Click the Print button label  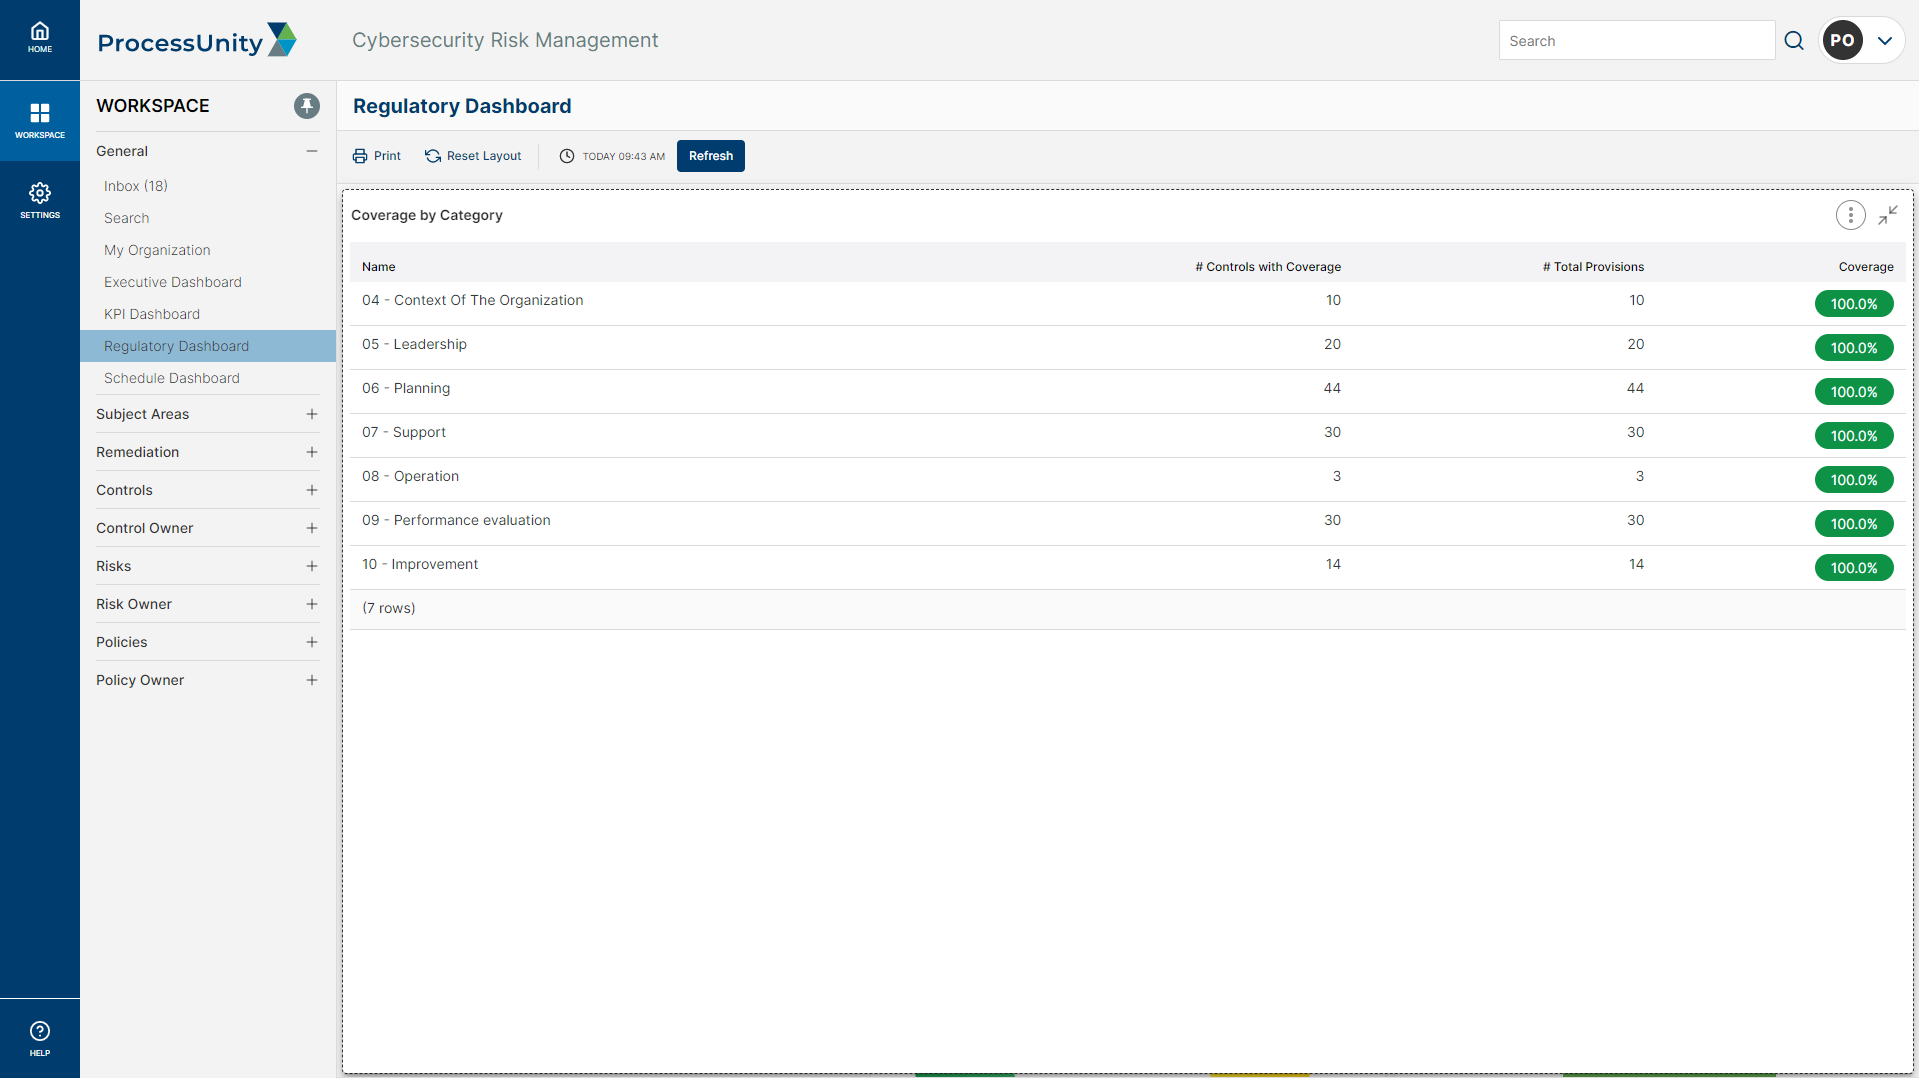387,156
